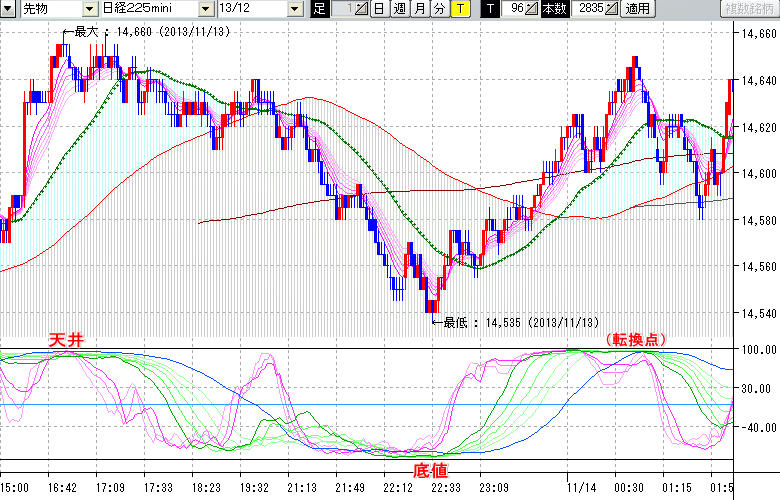Open the 先物 product type dropdown

[90, 9]
